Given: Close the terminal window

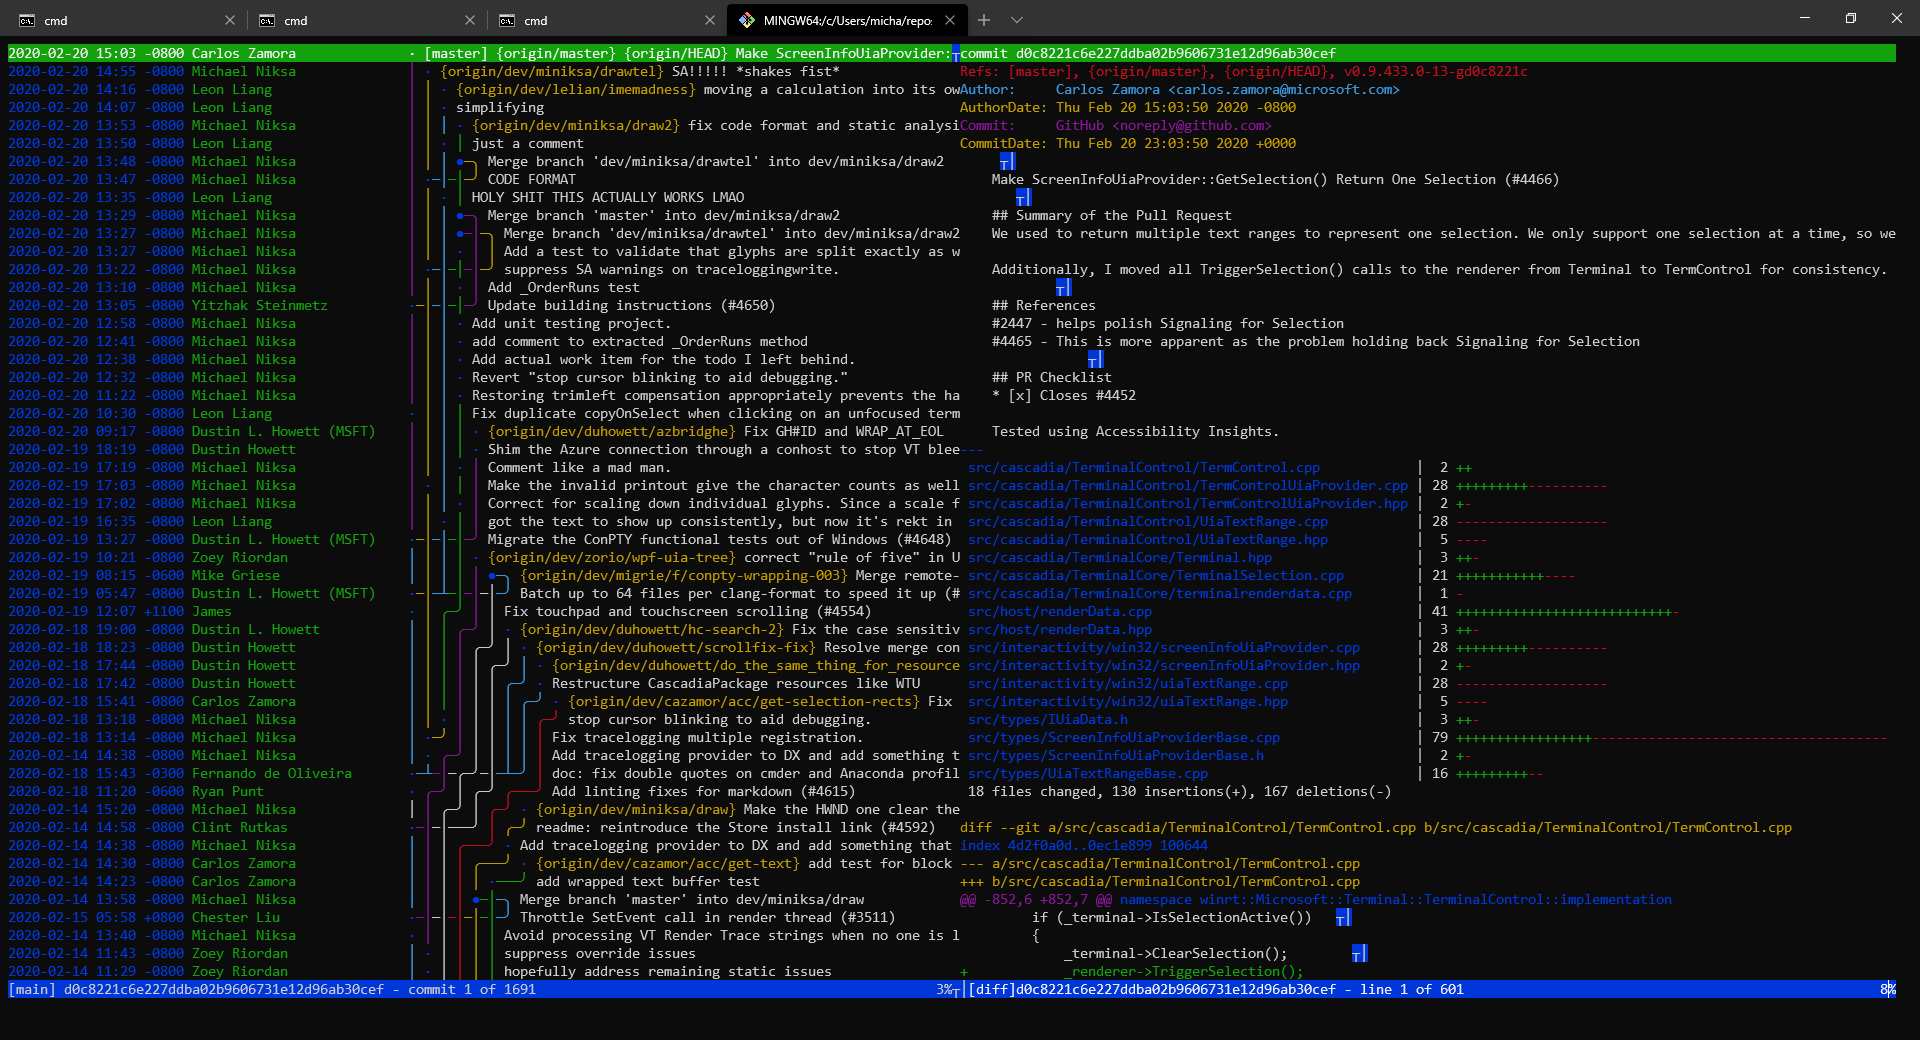Looking at the screenshot, I should click(1897, 18).
